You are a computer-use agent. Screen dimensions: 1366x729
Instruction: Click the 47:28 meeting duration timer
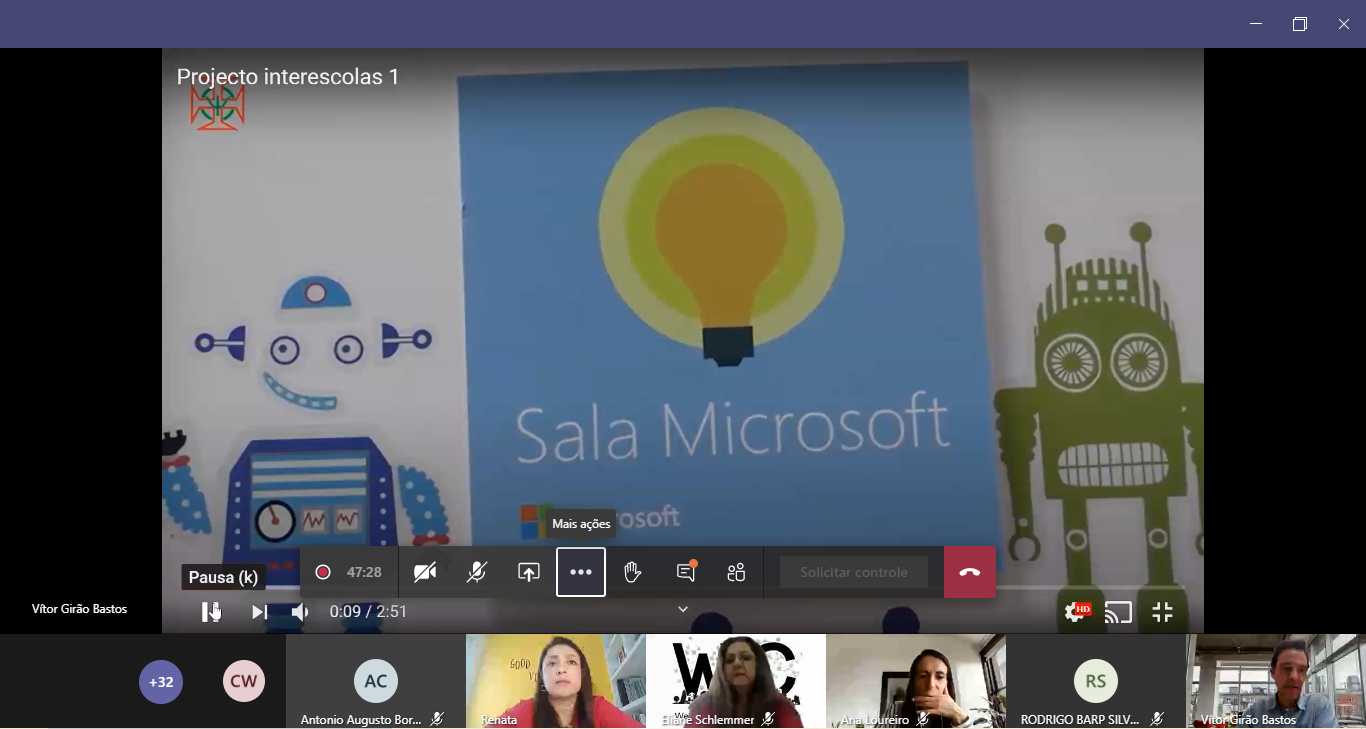[365, 572]
